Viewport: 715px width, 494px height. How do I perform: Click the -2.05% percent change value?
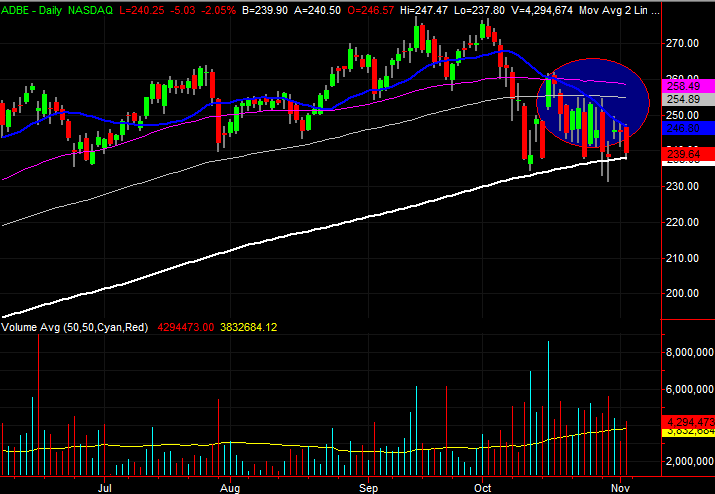point(218,10)
